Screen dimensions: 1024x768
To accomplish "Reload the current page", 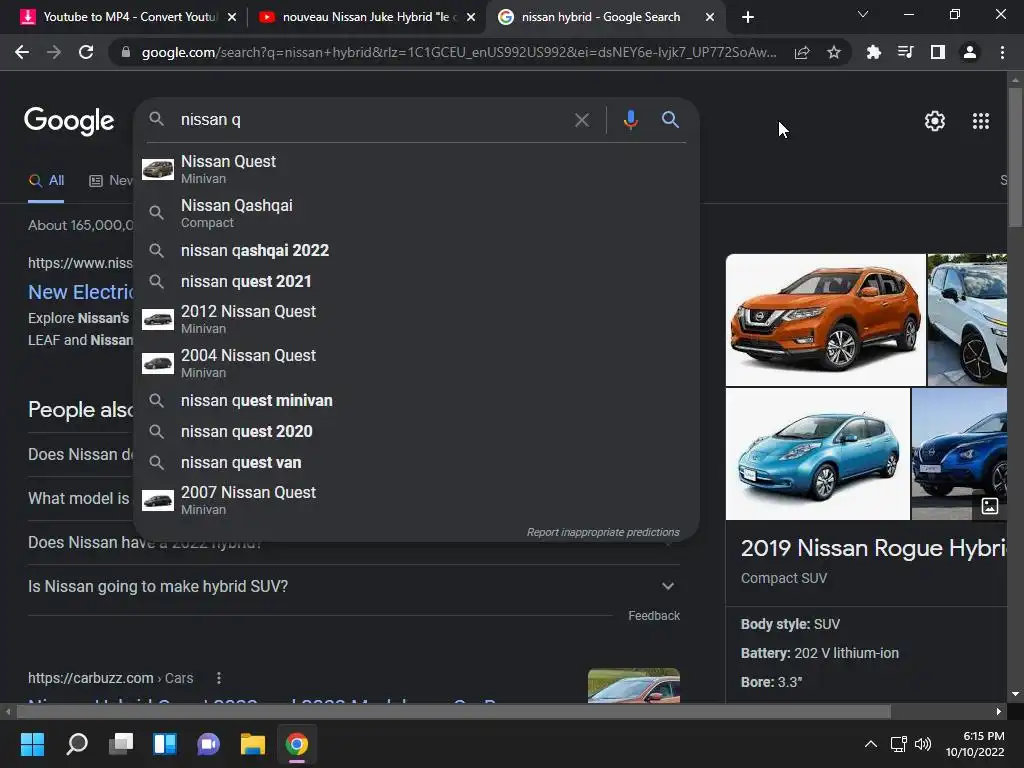I will pos(86,52).
